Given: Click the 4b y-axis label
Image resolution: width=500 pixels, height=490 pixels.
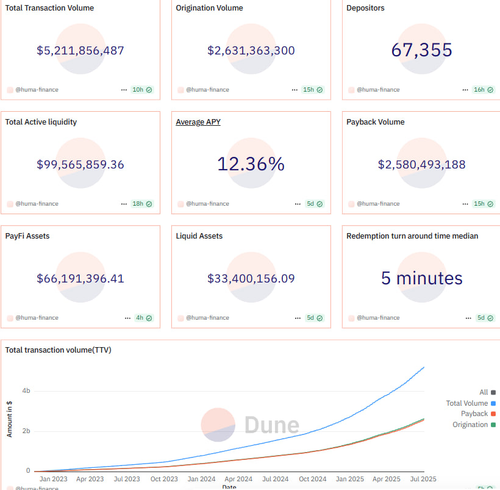Looking at the screenshot, I should point(26,391).
